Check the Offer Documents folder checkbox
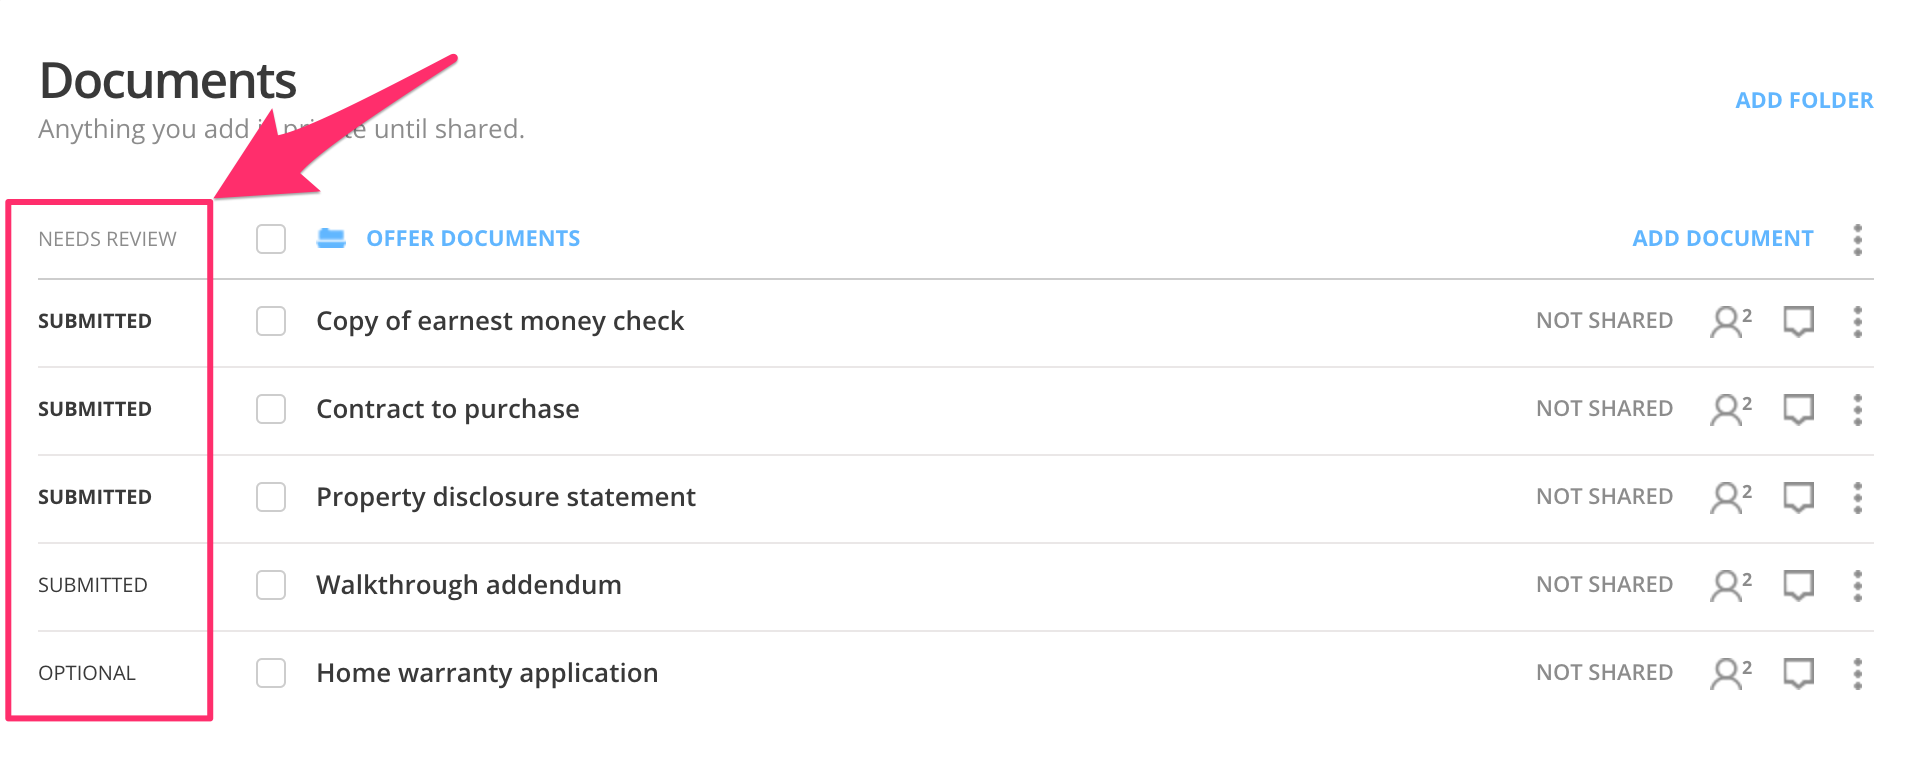1908x768 pixels. click(x=270, y=238)
